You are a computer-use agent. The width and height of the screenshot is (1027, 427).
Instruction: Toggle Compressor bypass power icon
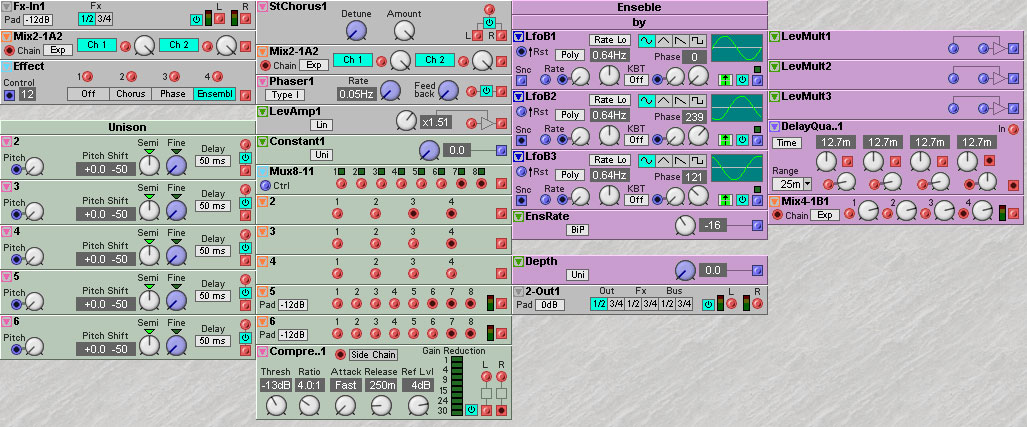pos(471,410)
